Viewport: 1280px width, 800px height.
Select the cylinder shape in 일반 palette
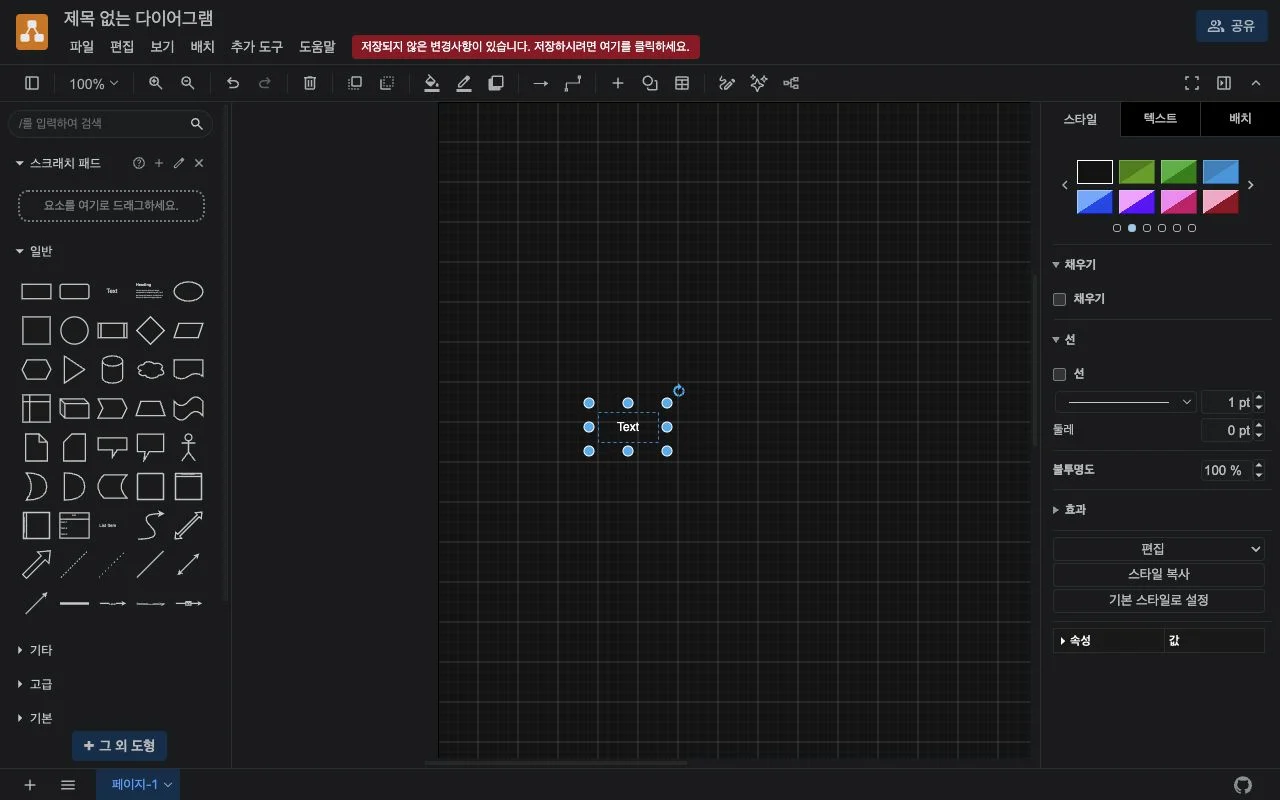(112, 370)
